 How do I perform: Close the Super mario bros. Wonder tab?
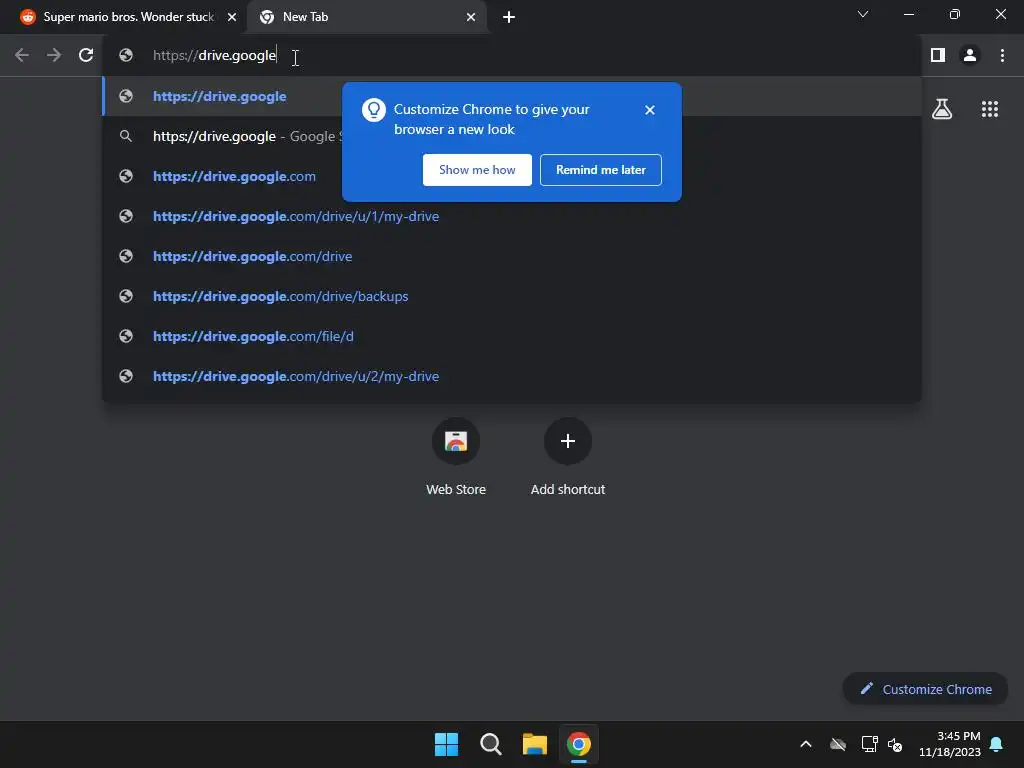click(x=232, y=17)
